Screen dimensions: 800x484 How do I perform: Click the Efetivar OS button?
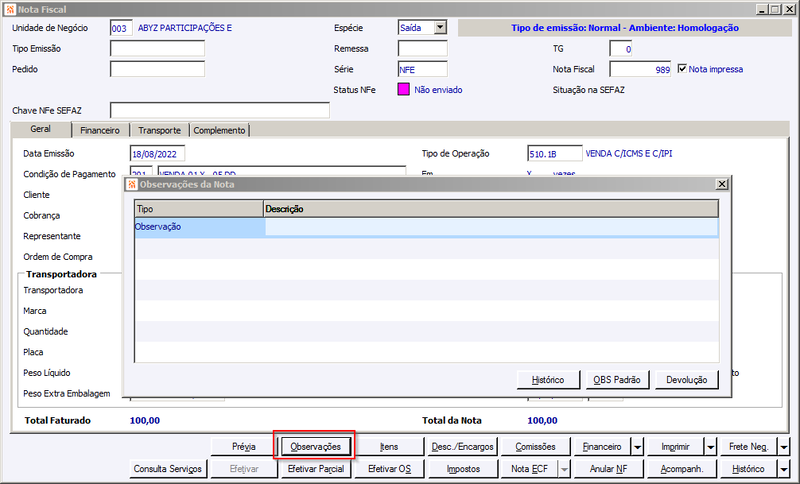389,469
